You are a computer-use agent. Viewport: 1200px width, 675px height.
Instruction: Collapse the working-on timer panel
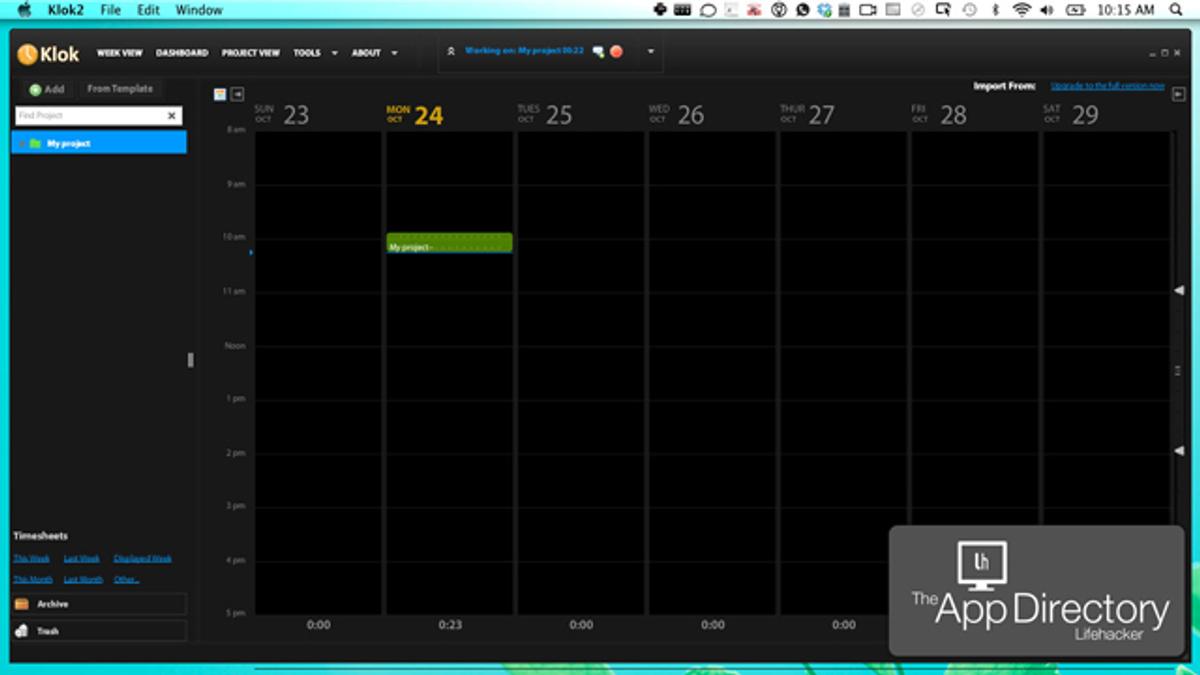coord(451,51)
